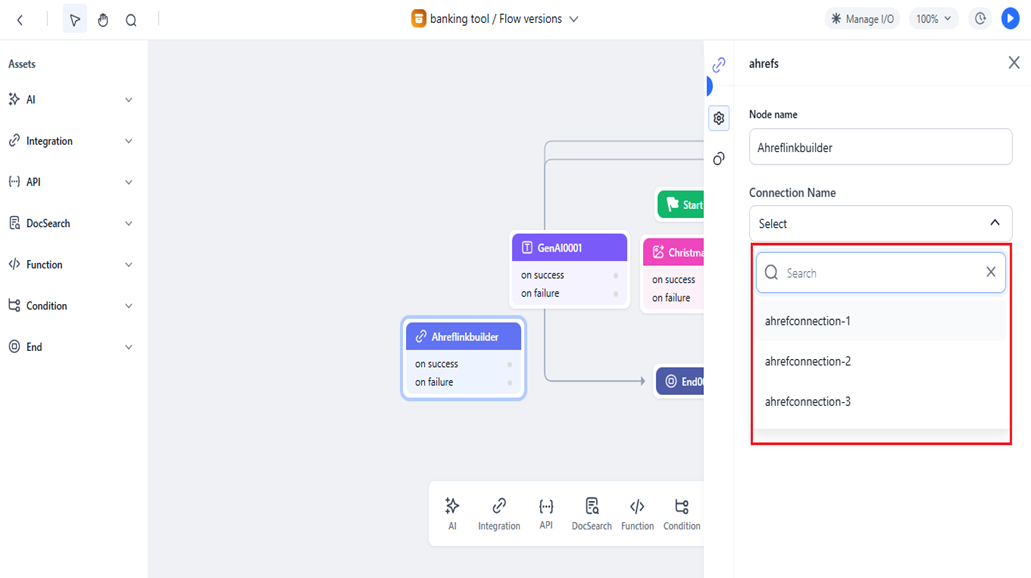The width and height of the screenshot is (1031, 578).
Task: Select the pointer cursor tool
Action: click(75, 20)
